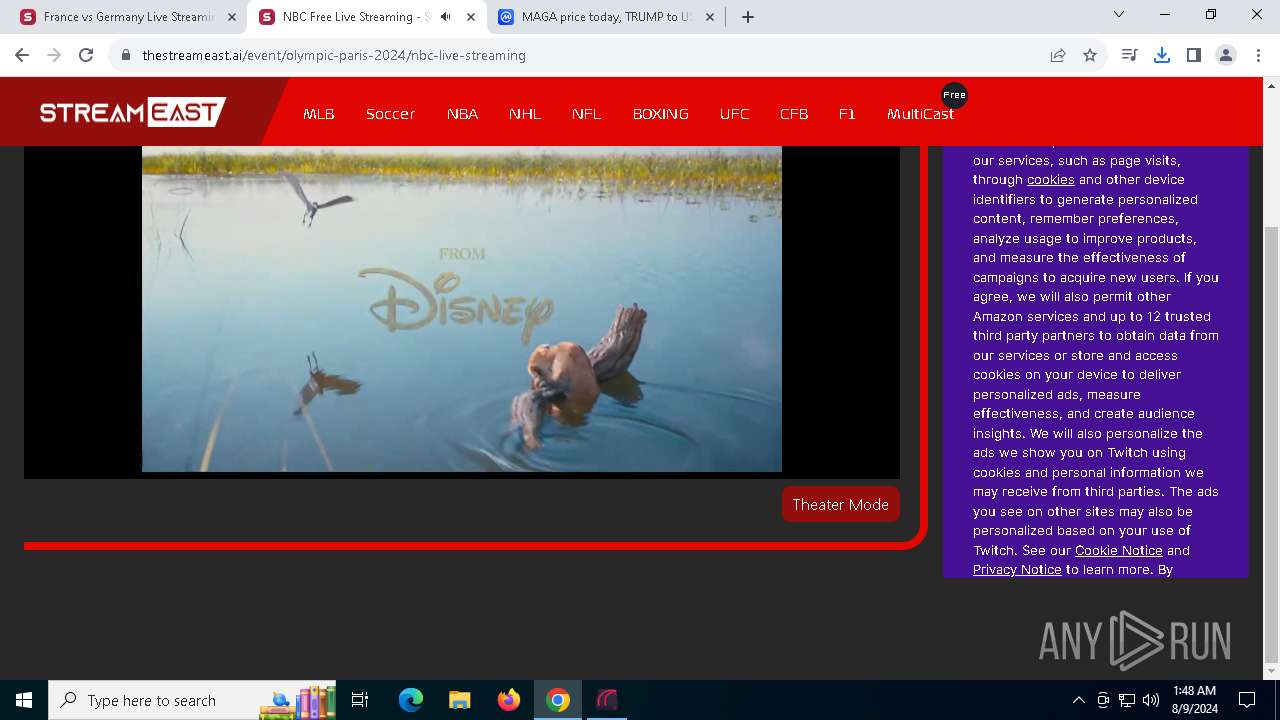Mute the NBC Free Live Streaming tab
The image size is (1280, 720).
tap(446, 17)
